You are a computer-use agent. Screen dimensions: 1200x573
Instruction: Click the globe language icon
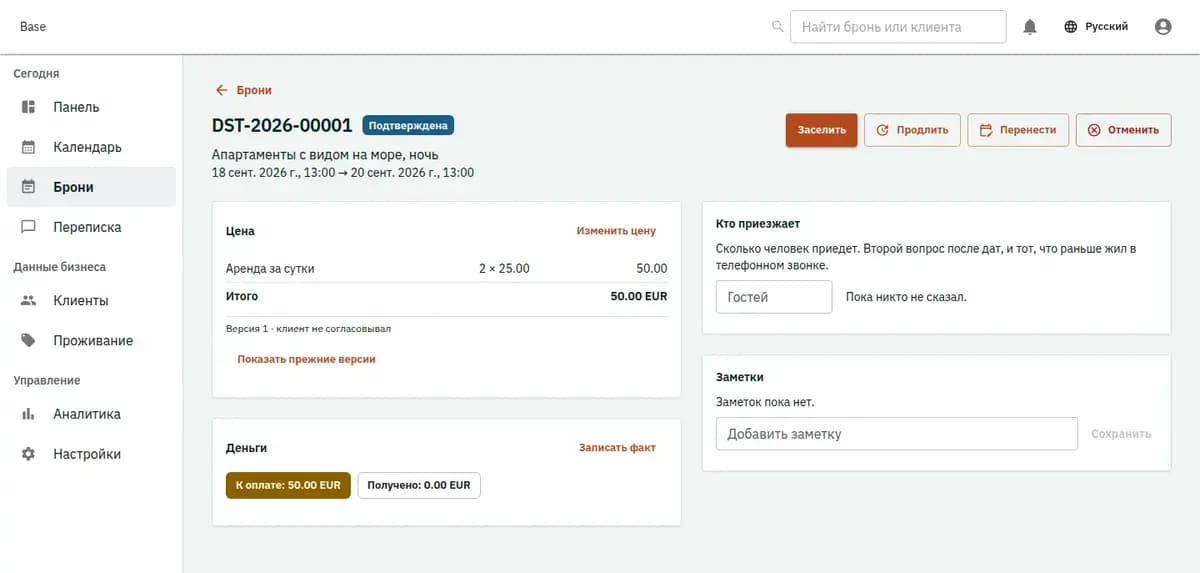click(x=1071, y=27)
